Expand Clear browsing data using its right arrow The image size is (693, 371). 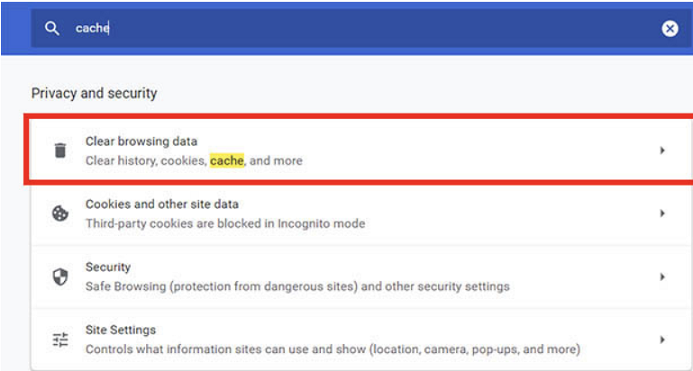click(662, 150)
